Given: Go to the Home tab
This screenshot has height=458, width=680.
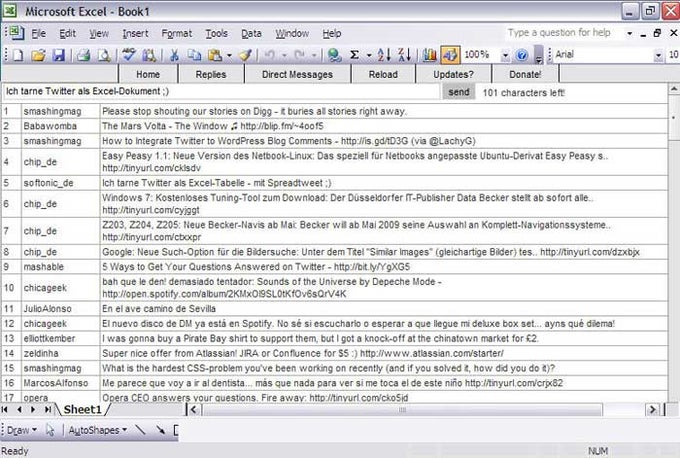Looking at the screenshot, I should click(x=148, y=74).
